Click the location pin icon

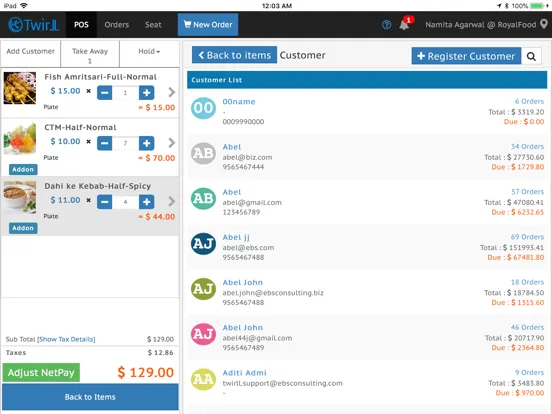[x=544, y=24]
